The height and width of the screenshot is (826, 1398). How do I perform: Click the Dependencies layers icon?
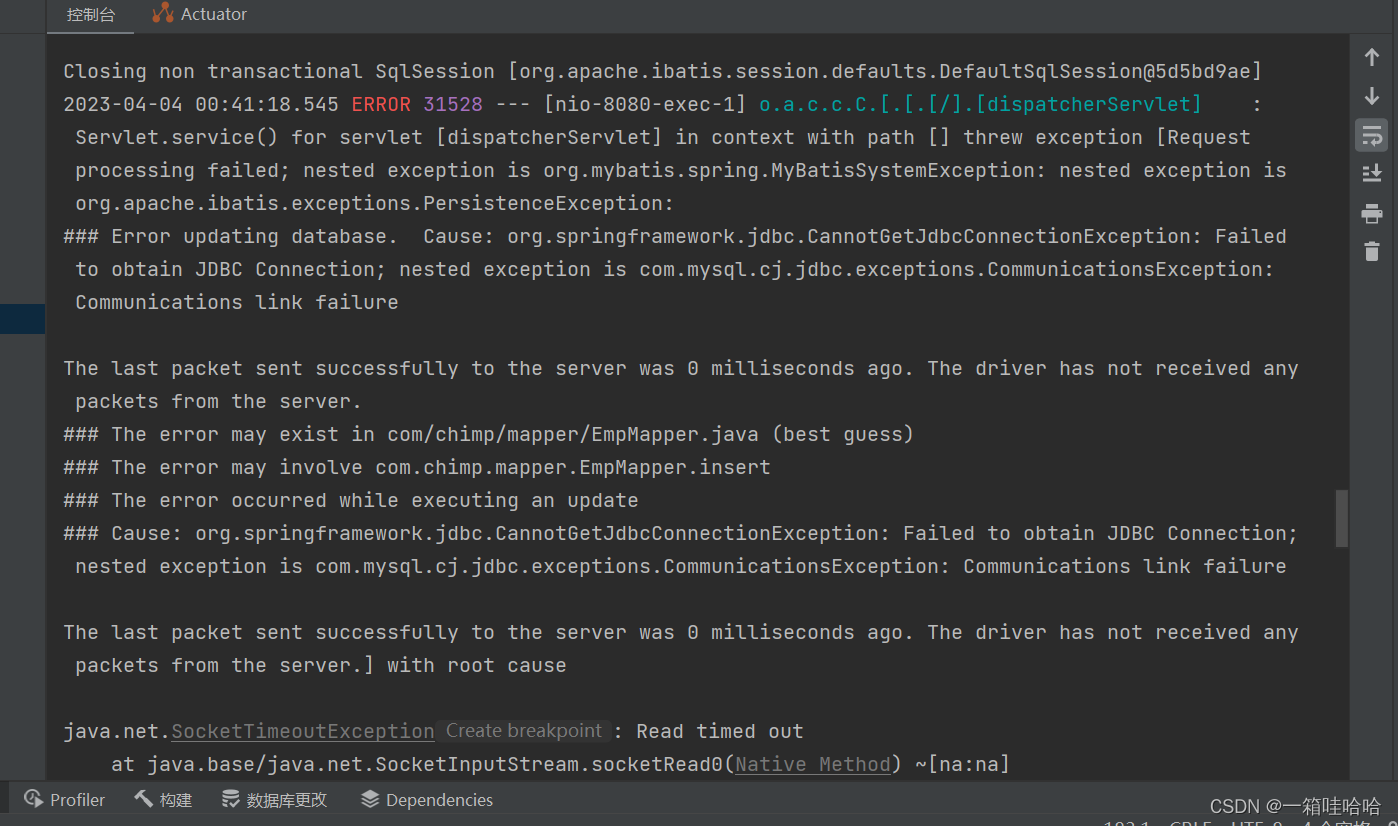pyautogui.click(x=370, y=799)
